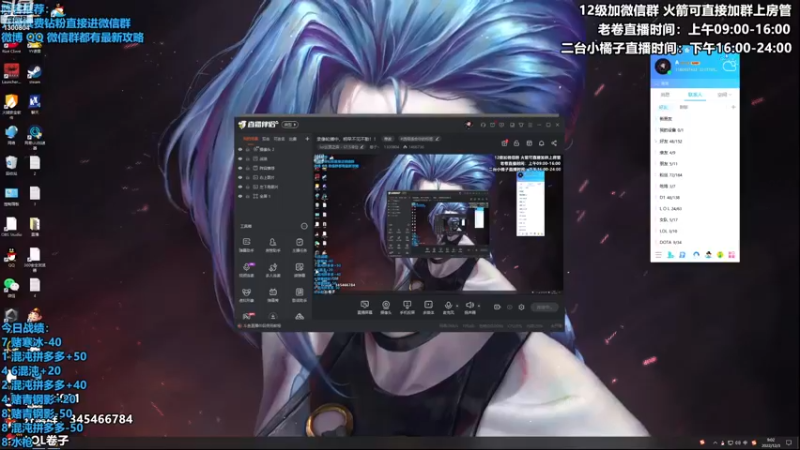This screenshot has width=800, height=450.
Task: Open the toolbox more-options circle icon
Action: [304, 226]
